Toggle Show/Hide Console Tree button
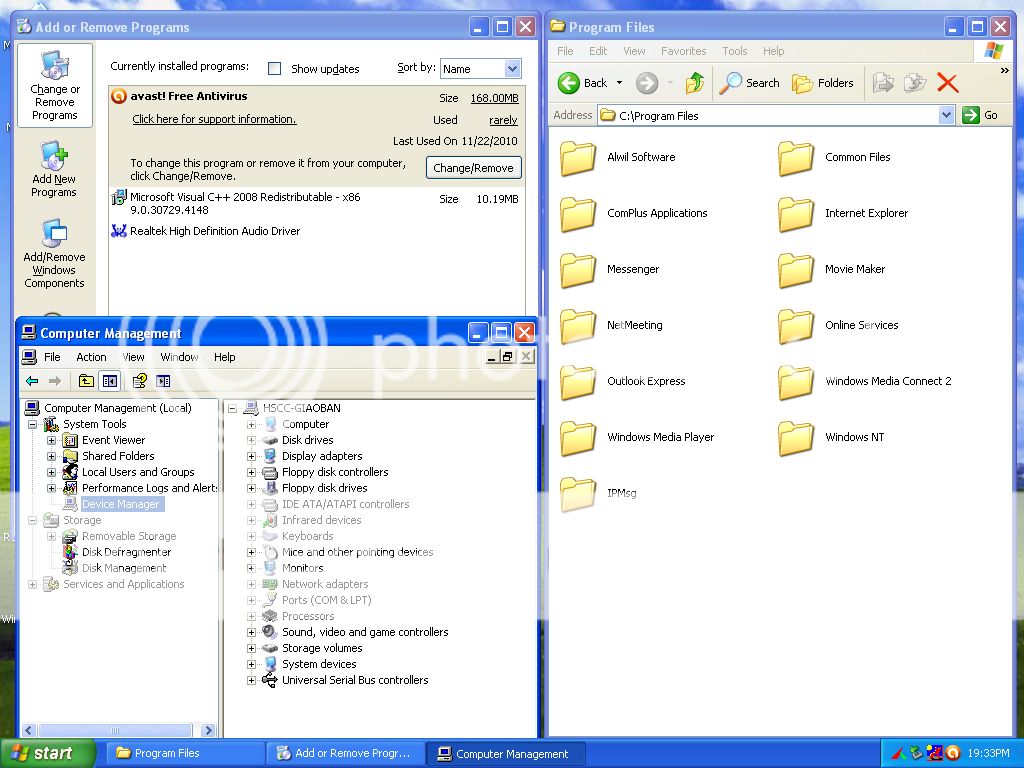This screenshot has width=1024, height=768. pyautogui.click(x=110, y=381)
